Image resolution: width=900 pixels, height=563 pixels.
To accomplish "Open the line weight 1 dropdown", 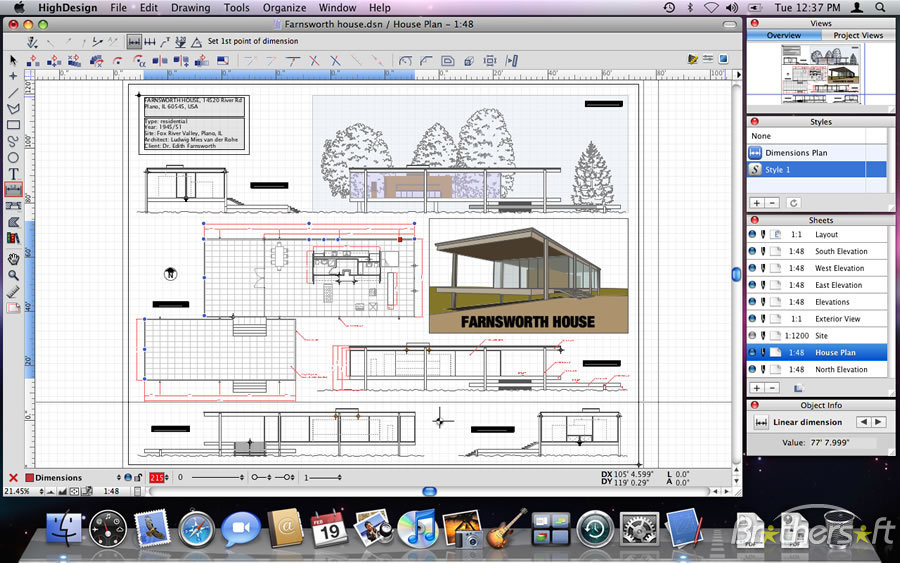I will tap(339, 477).
